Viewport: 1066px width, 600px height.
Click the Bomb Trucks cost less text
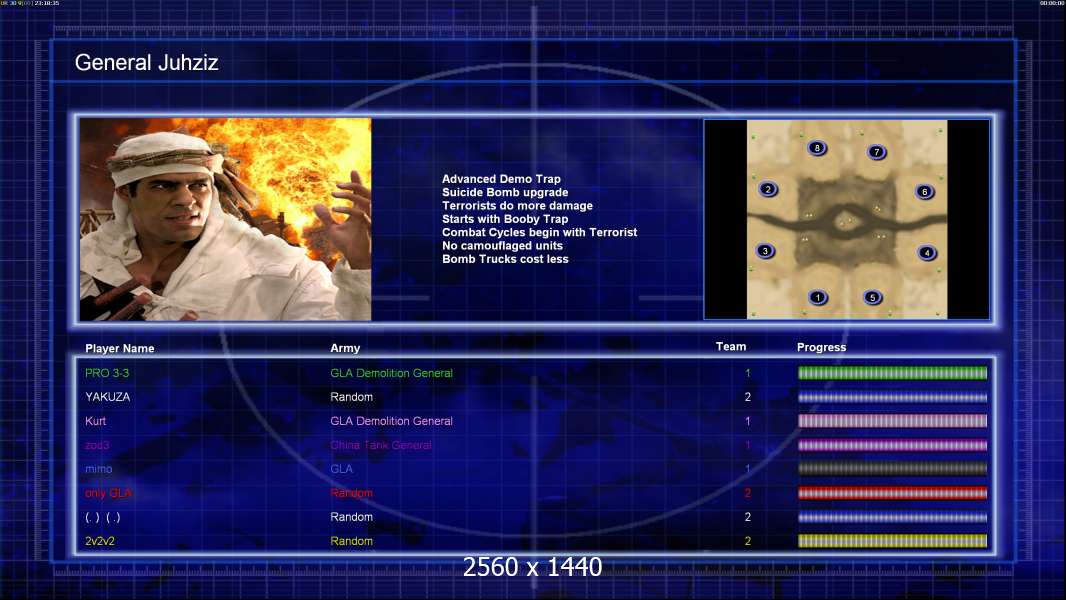click(x=505, y=259)
